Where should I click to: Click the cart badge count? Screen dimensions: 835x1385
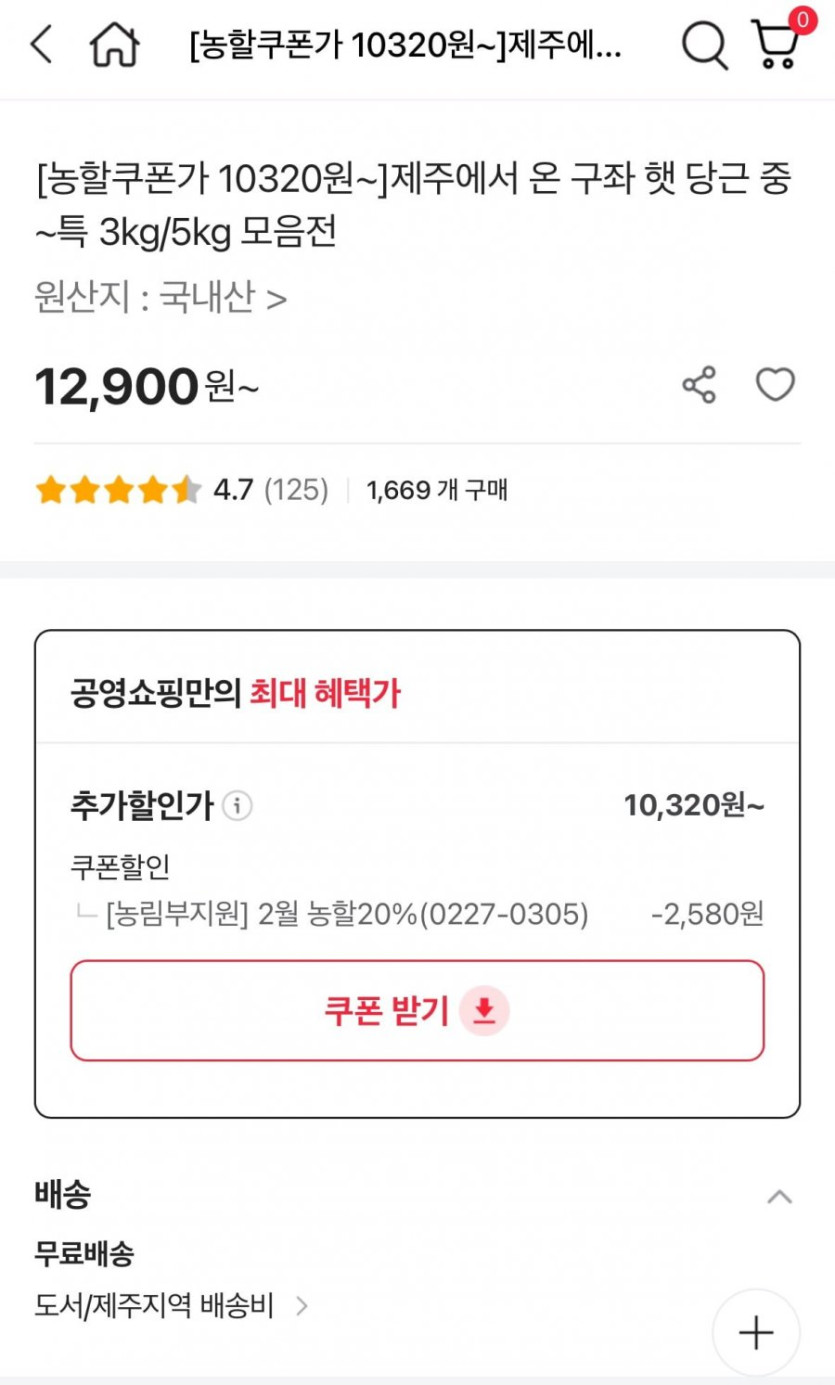[x=802, y=19]
